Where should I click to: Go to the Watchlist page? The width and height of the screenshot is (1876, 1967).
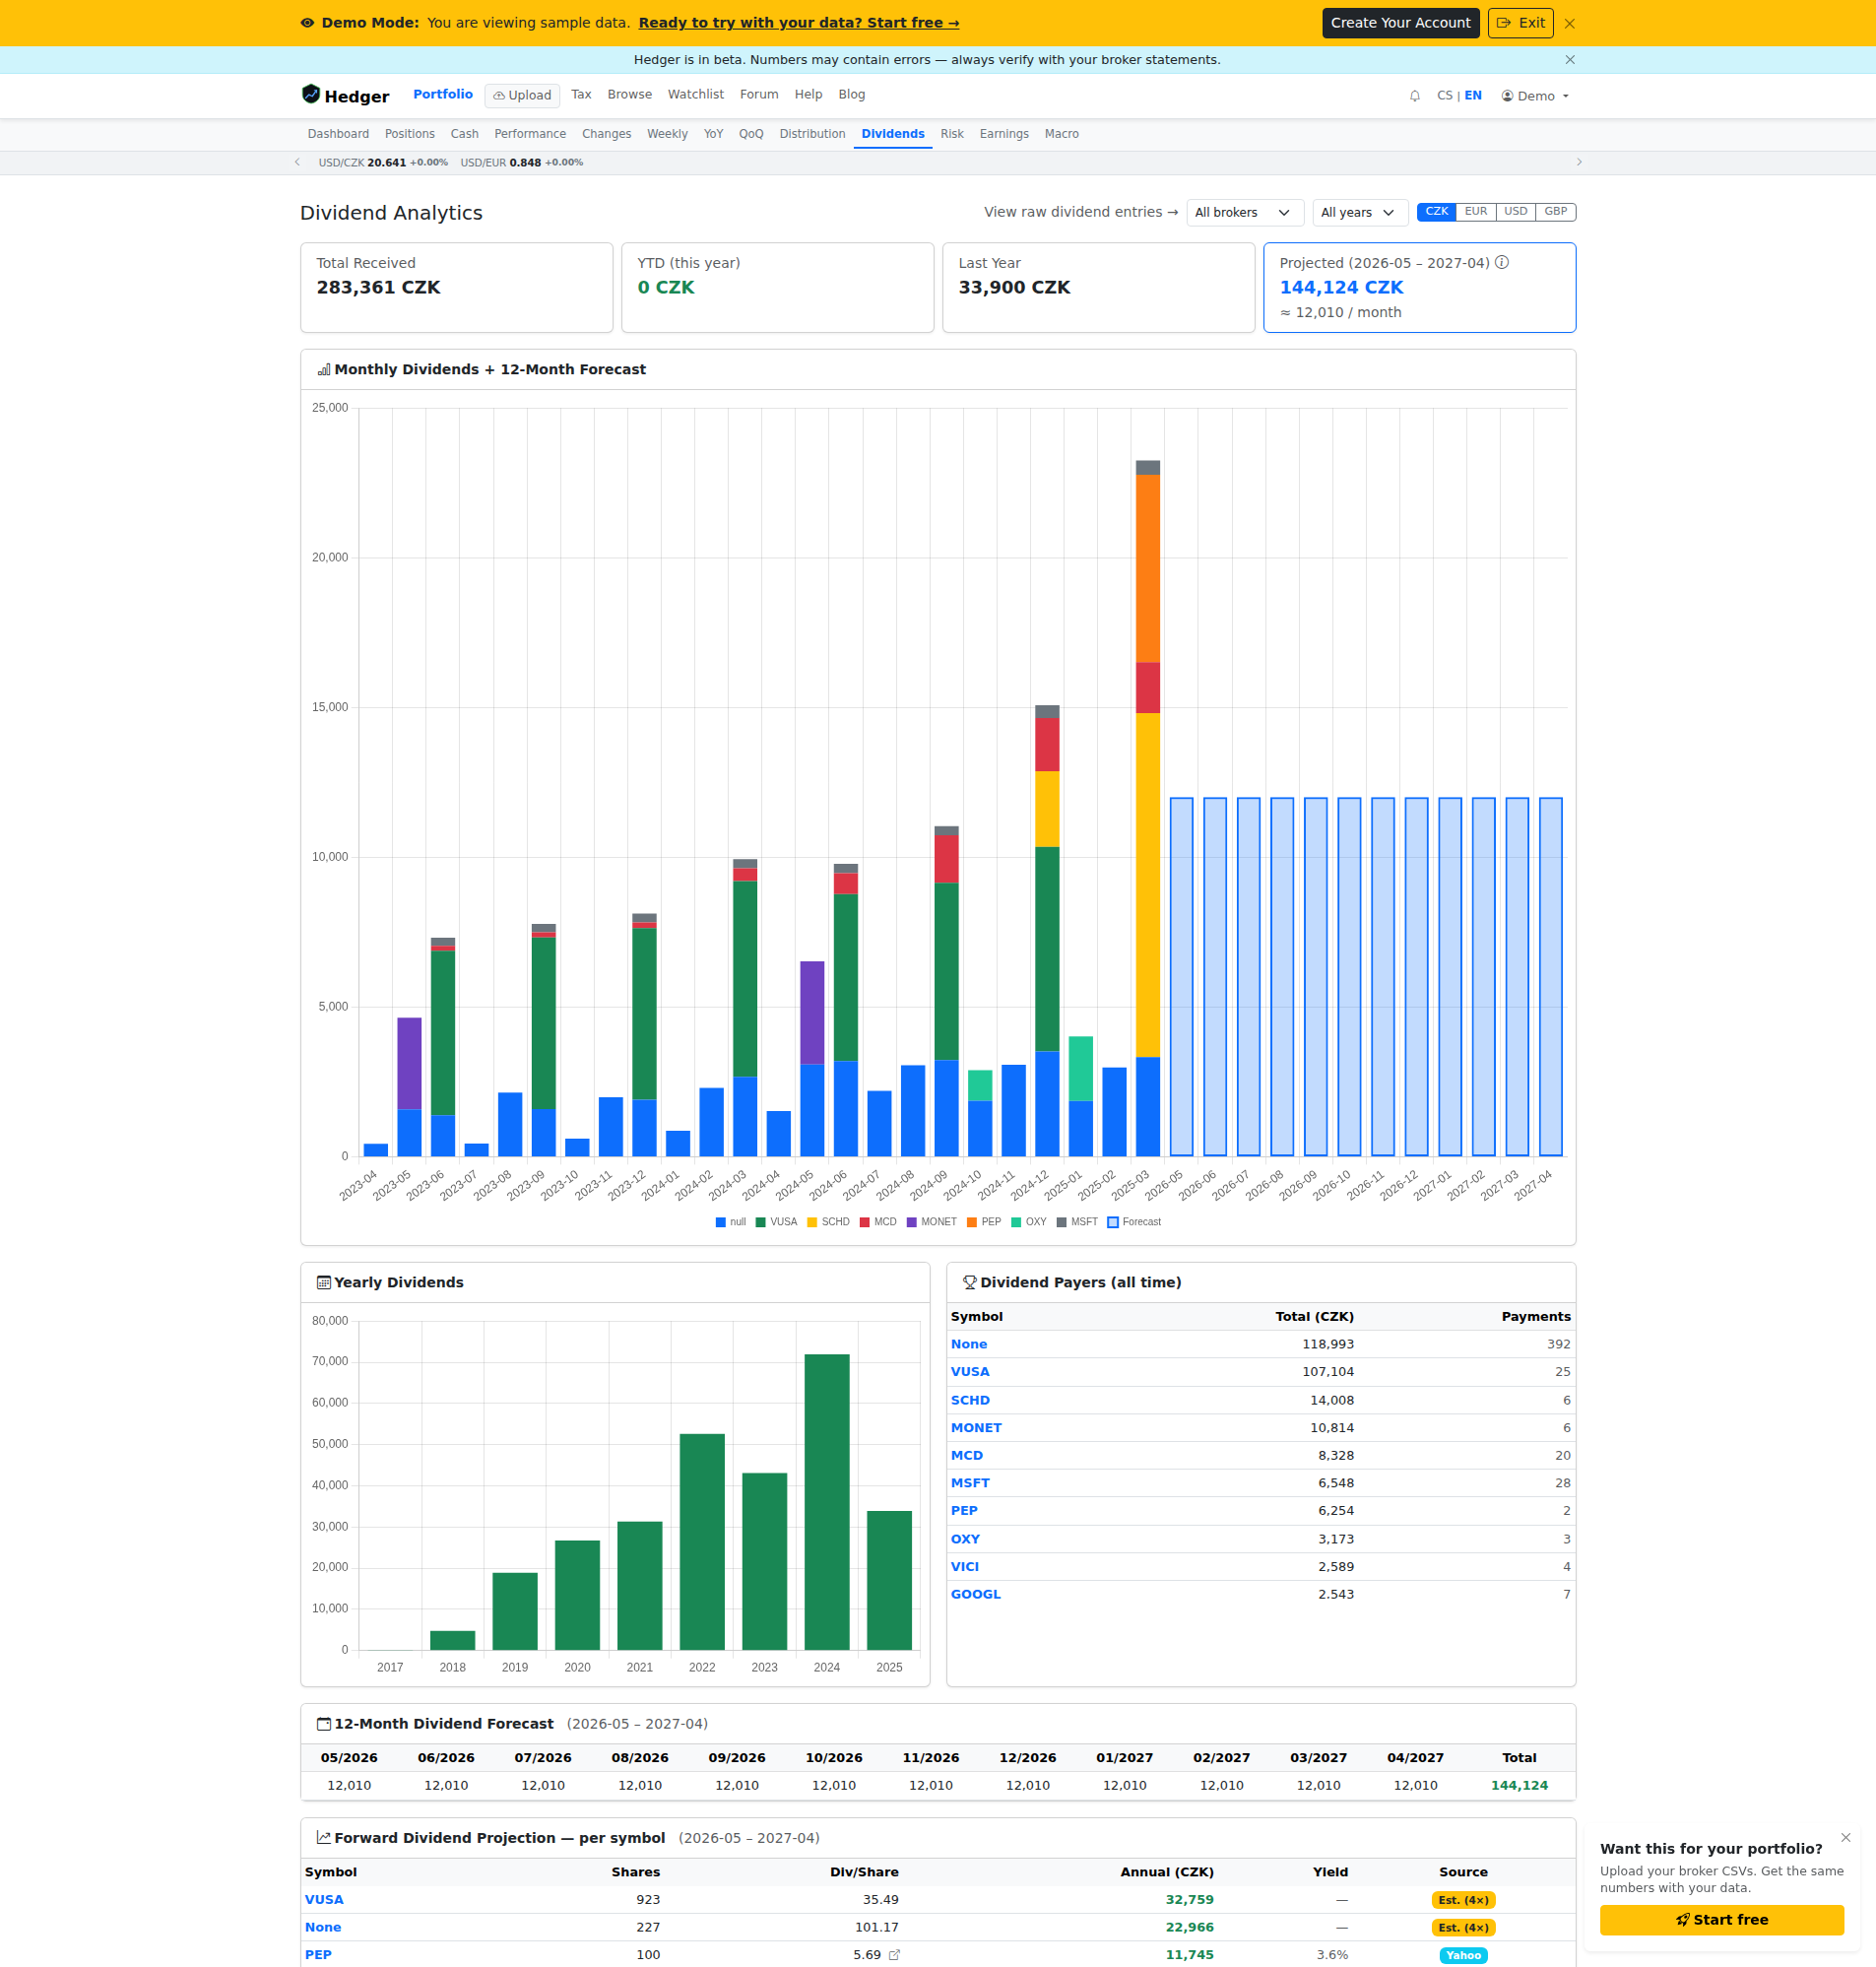click(696, 94)
